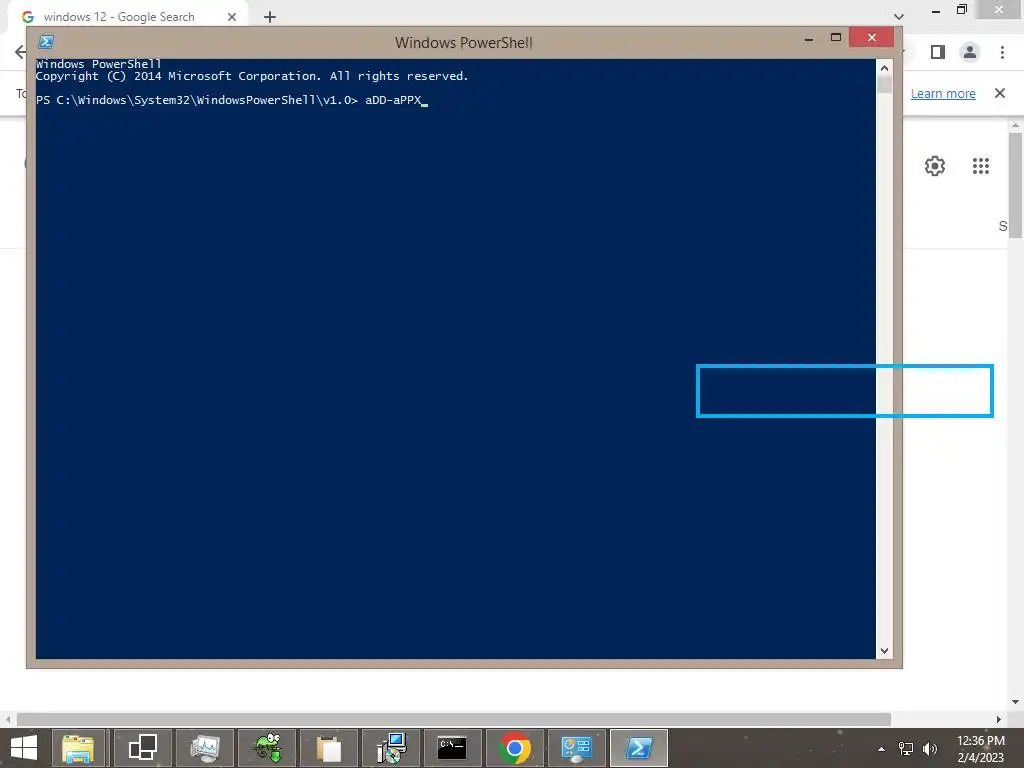The height and width of the screenshot is (768, 1024).
Task: Click the PowerShell scrollbar up arrow
Action: coord(884,68)
